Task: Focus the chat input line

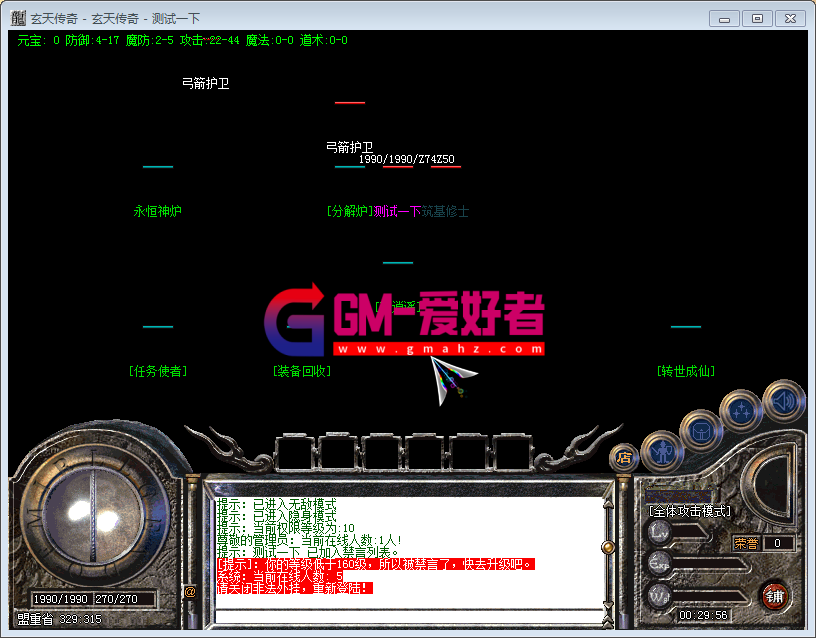Action: [x=409, y=617]
